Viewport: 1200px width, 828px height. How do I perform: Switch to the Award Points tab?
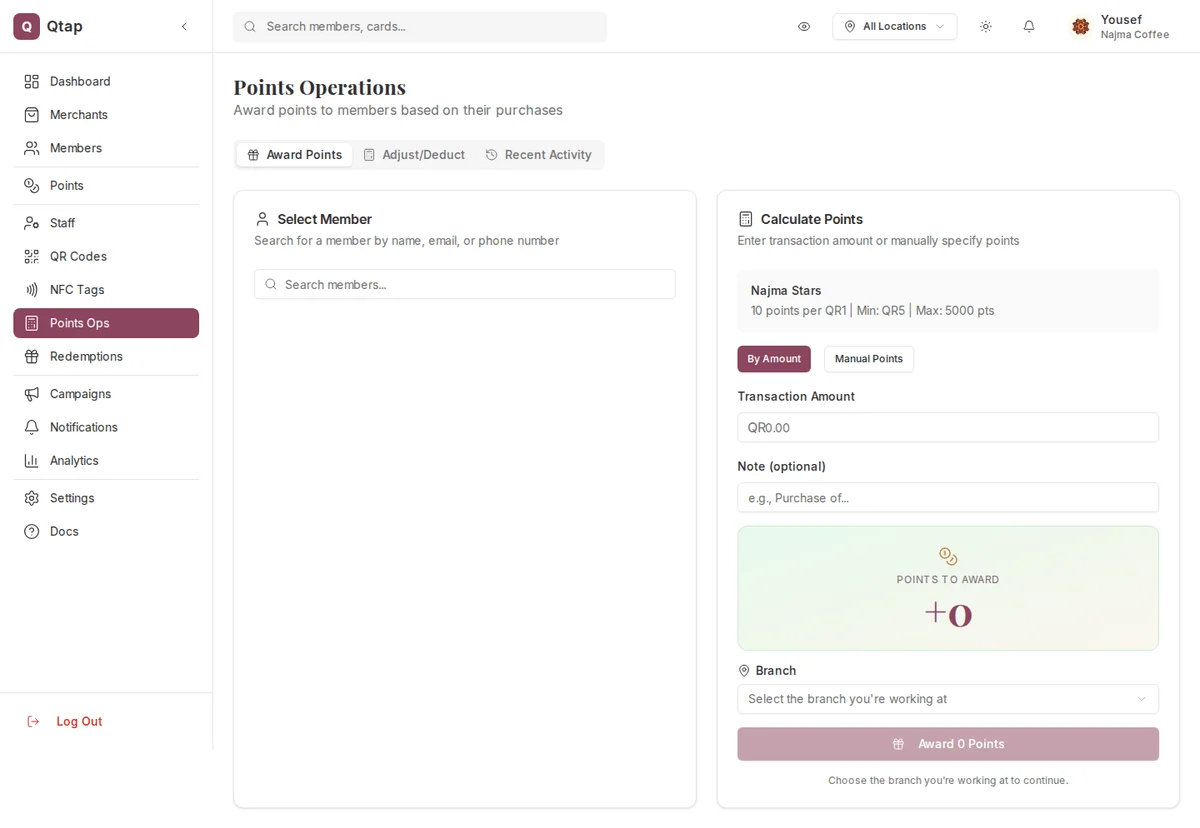[295, 155]
